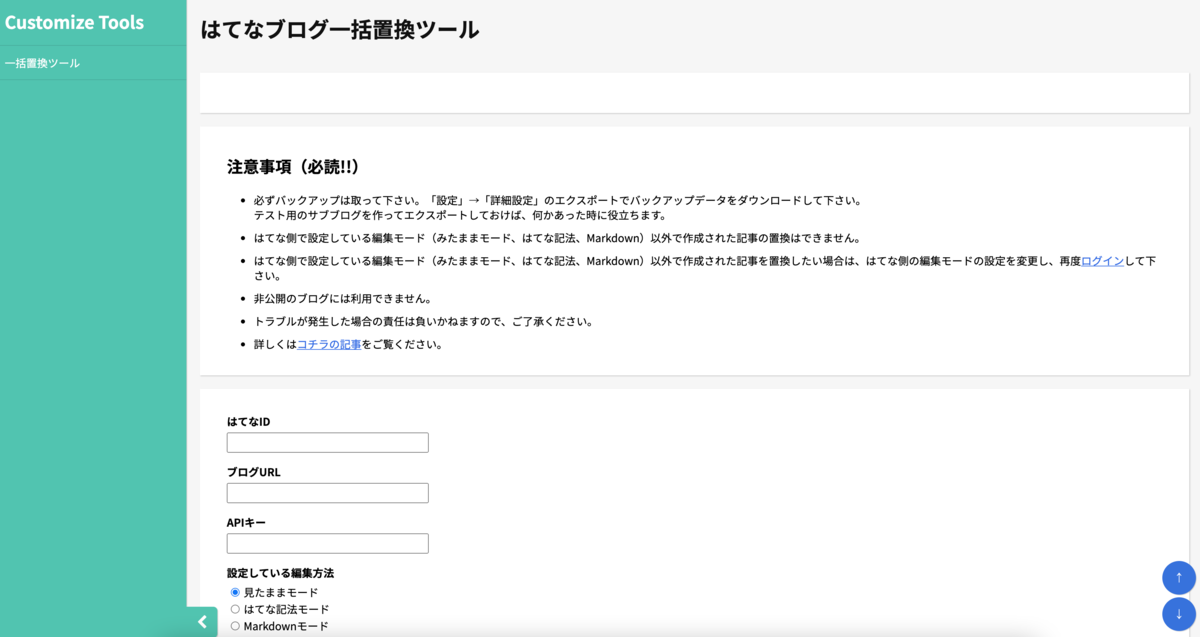Click the APIキー field label

(246, 522)
